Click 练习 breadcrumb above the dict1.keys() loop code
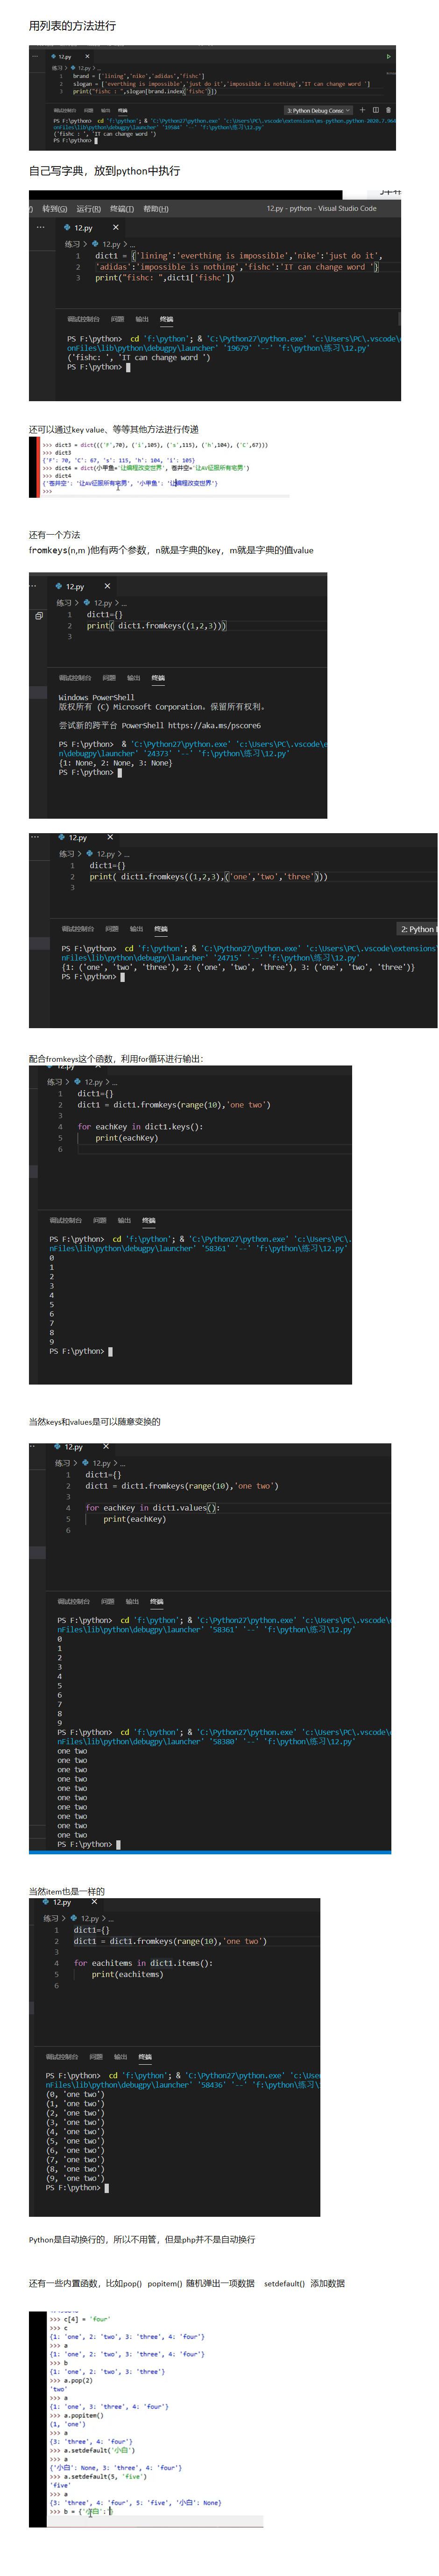Viewport: 439px width, 2576px height. point(55,1082)
